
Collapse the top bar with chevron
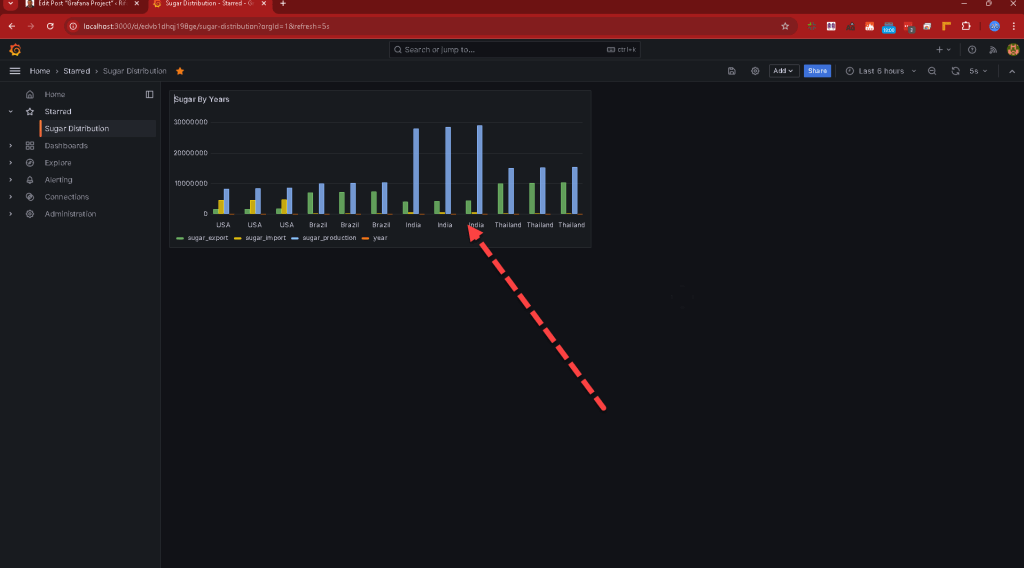[x=1012, y=71]
